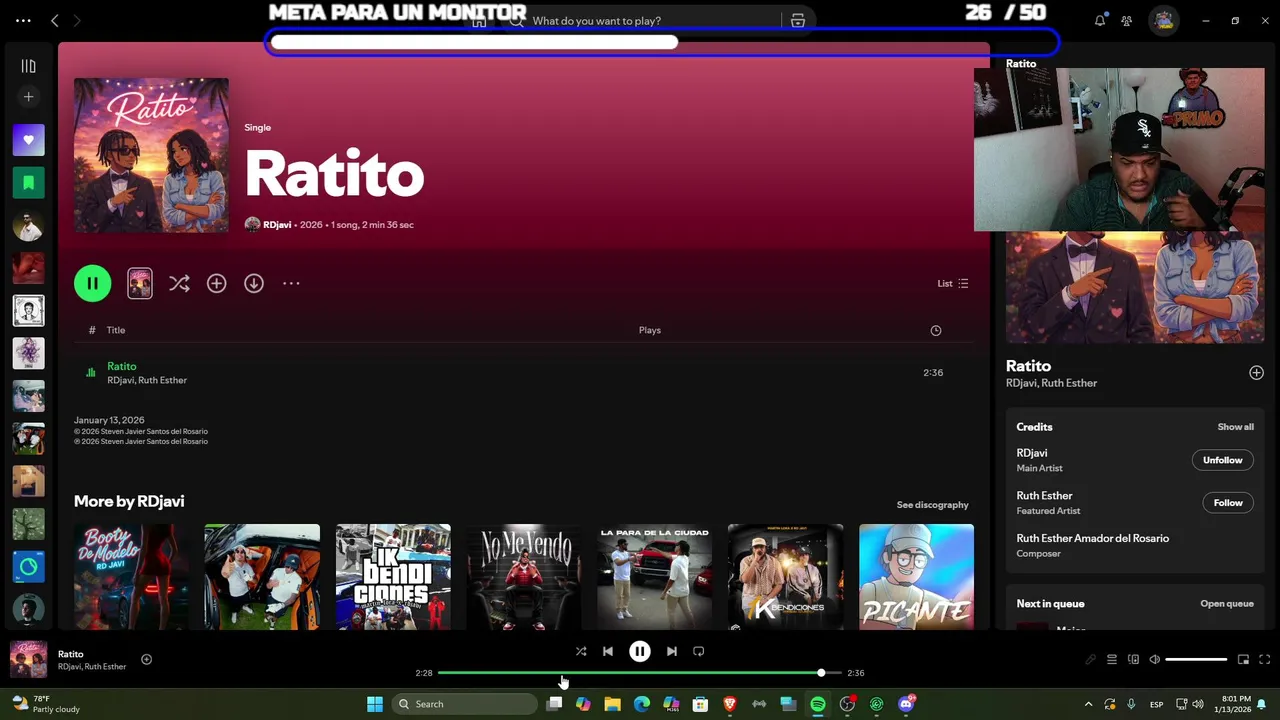Screen dimensions: 1280x720
Task: Go forward to the next page
Action: [77, 20]
